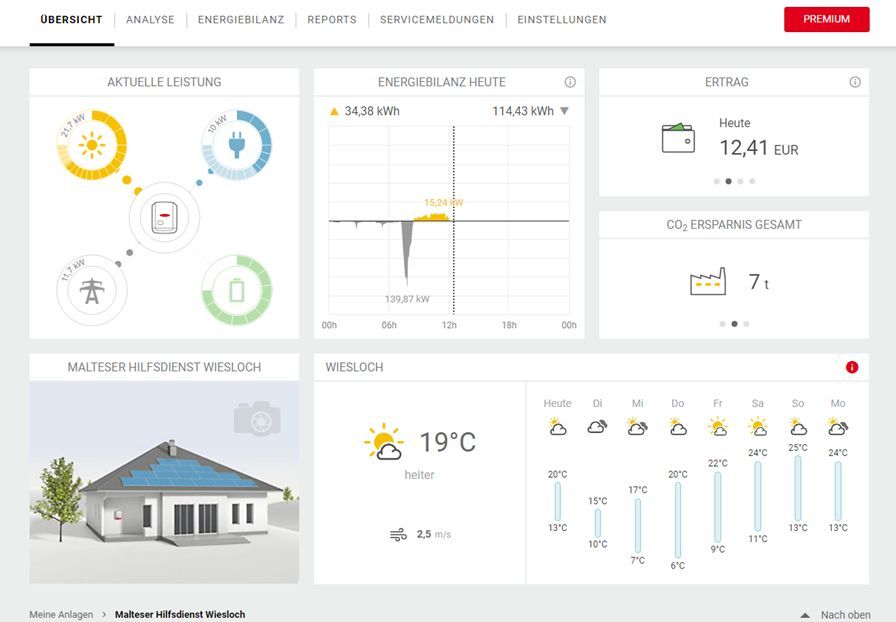The width and height of the screenshot is (896, 622).
Task: Switch to the Analyse tab
Action: tap(150, 20)
